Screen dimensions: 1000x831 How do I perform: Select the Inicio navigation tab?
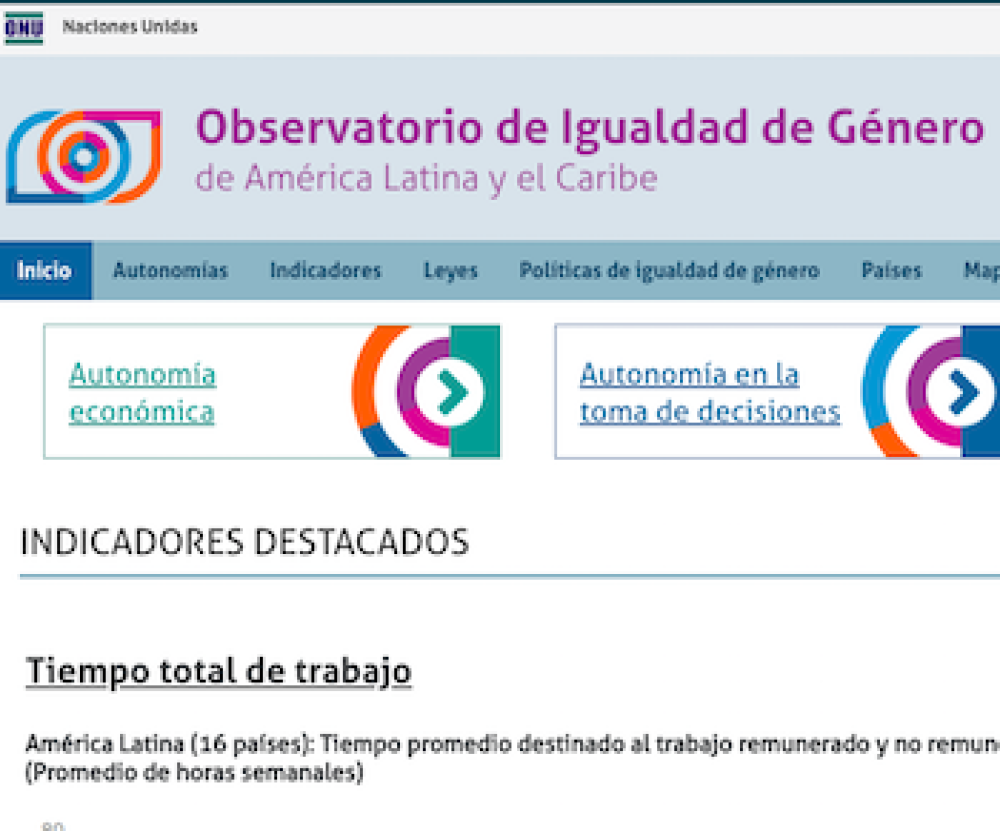coord(45,270)
